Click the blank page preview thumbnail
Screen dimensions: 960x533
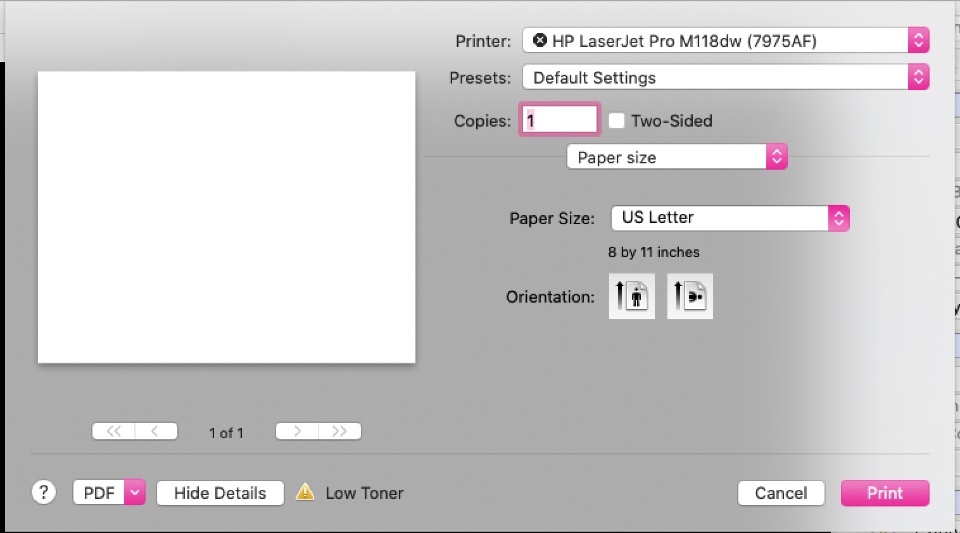(226, 217)
